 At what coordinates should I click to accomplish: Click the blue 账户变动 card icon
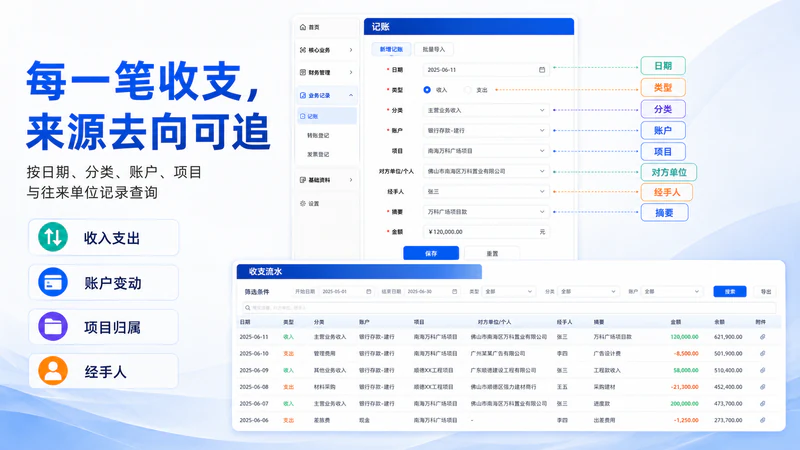[53, 282]
